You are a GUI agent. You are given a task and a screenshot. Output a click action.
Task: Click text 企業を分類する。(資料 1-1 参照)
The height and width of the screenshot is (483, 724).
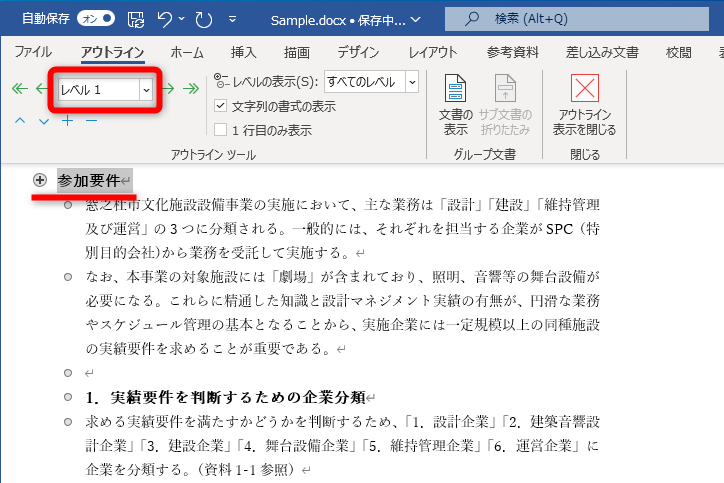(190, 470)
